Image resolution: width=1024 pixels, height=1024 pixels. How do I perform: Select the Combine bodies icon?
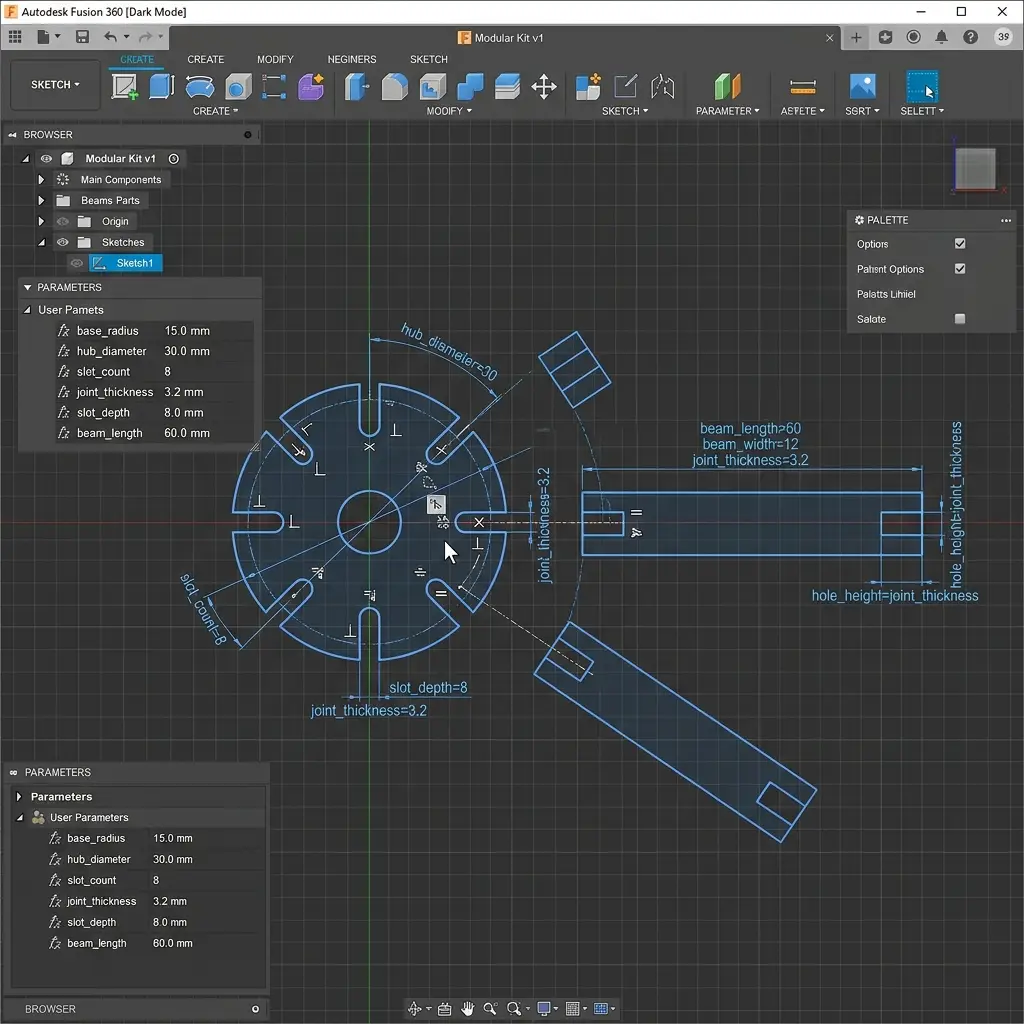tap(470, 86)
